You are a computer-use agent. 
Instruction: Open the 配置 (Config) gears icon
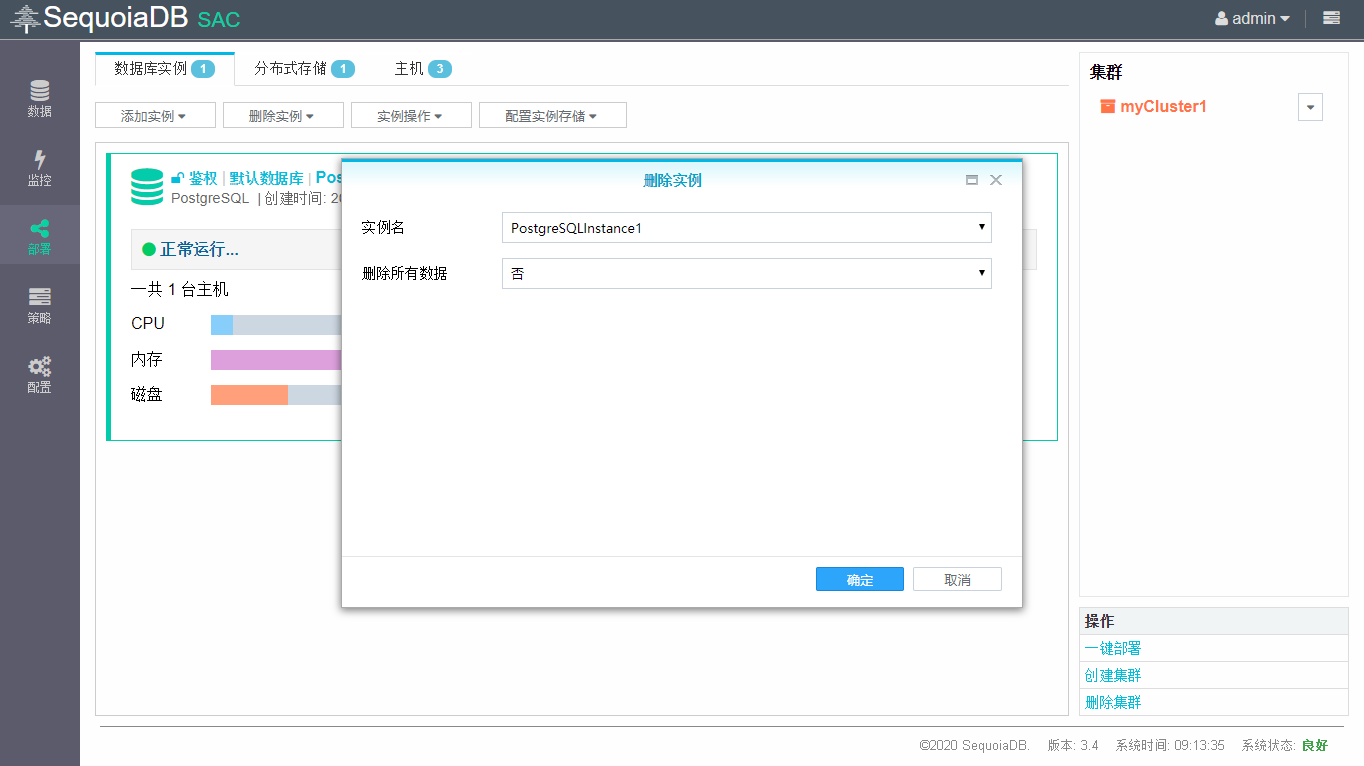click(x=39, y=374)
